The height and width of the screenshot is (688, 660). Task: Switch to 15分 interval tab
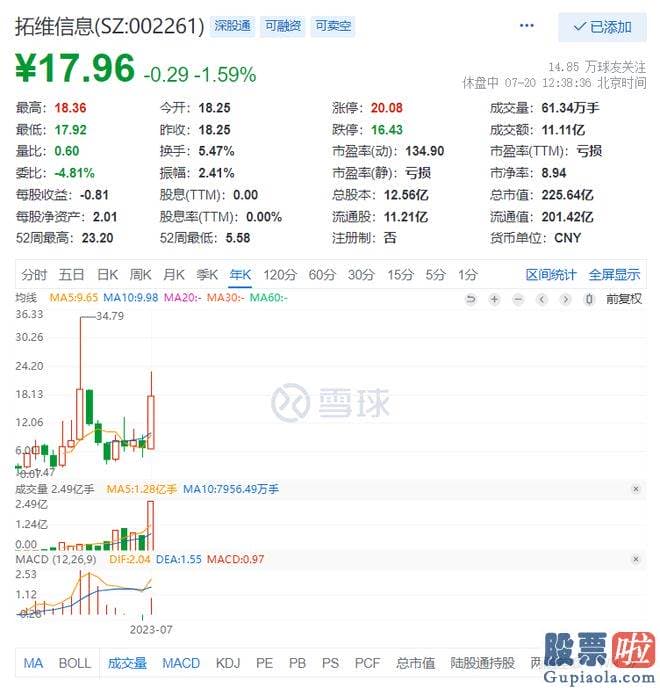pyautogui.click(x=400, y=275)
